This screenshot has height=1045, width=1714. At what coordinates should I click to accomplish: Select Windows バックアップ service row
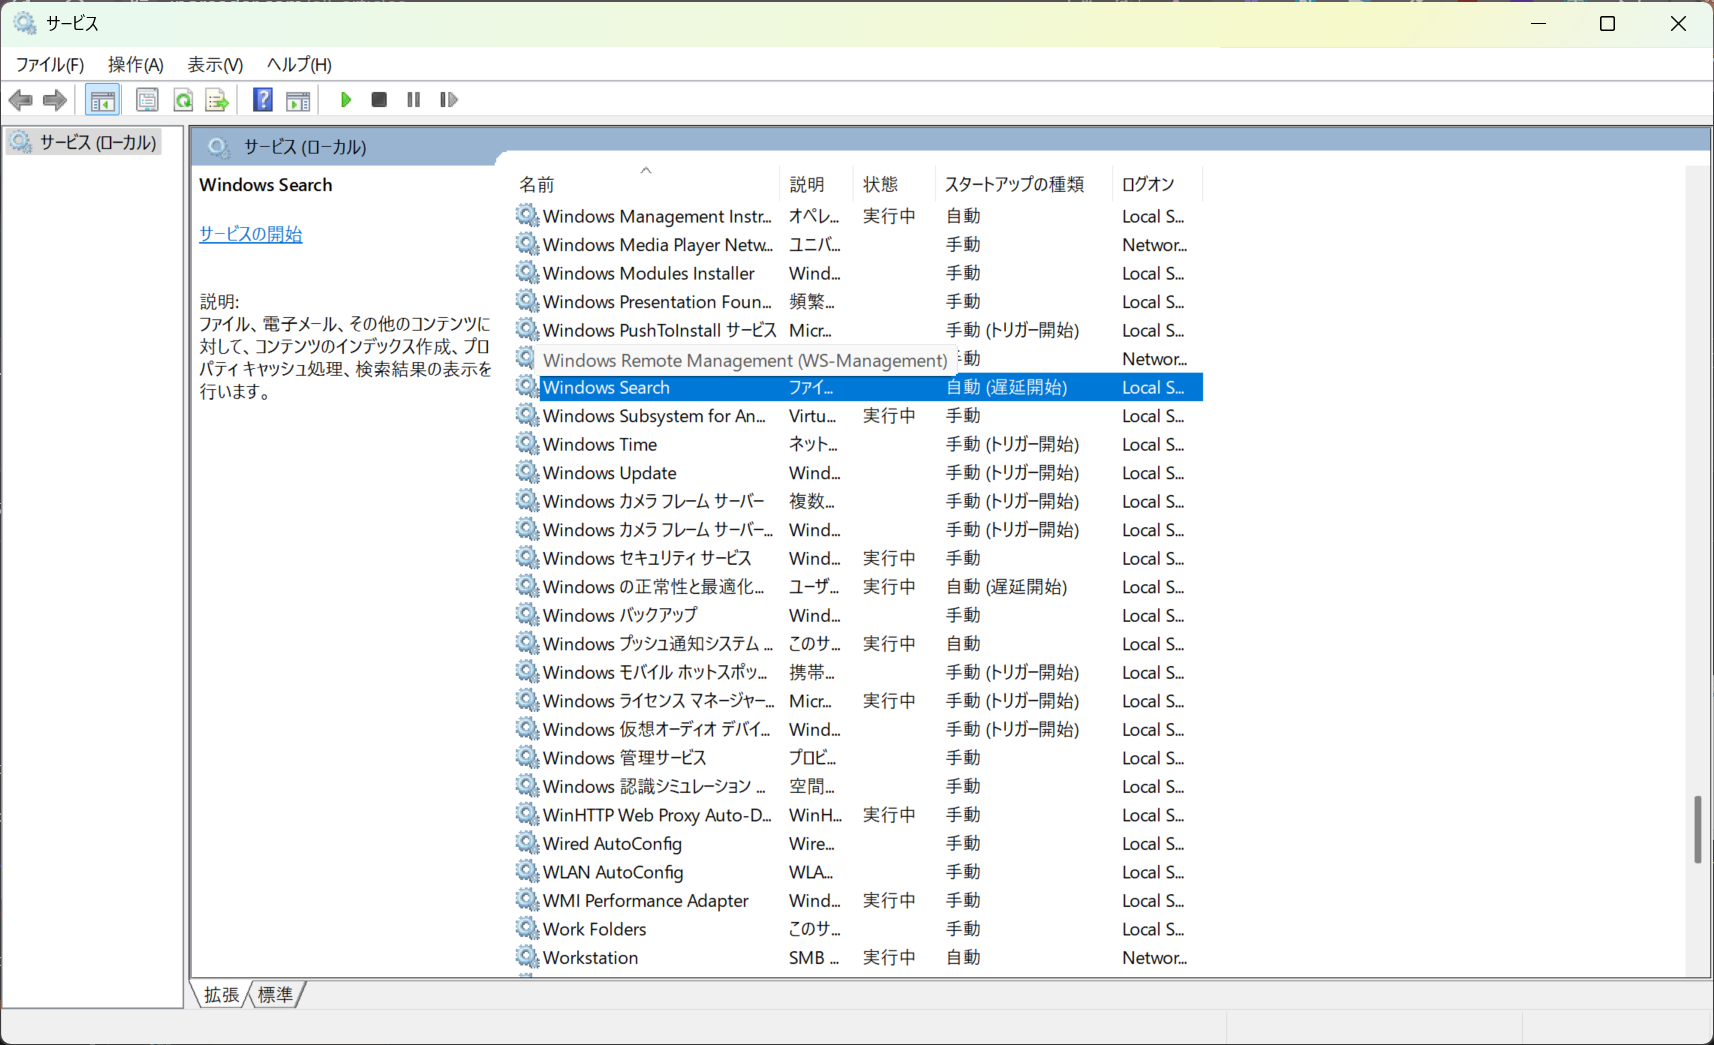coord(858,615)
